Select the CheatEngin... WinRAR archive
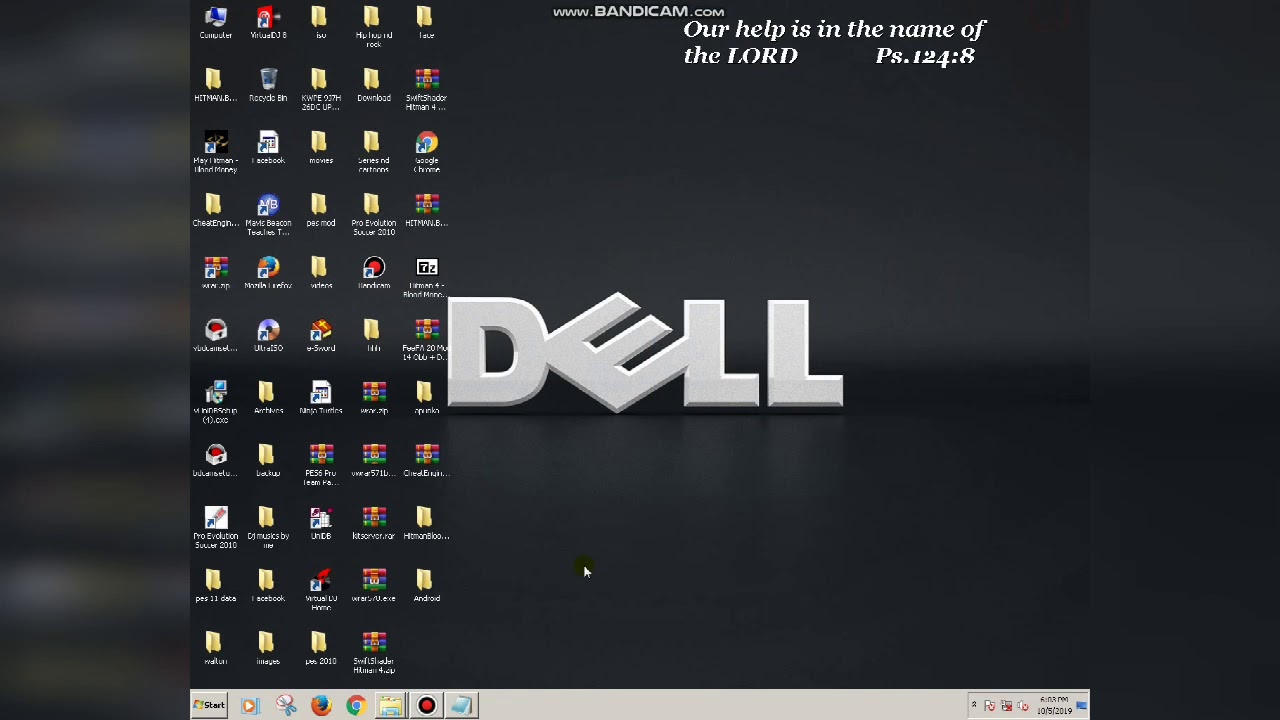This screenshot has width=1280, height=720. 427,461
